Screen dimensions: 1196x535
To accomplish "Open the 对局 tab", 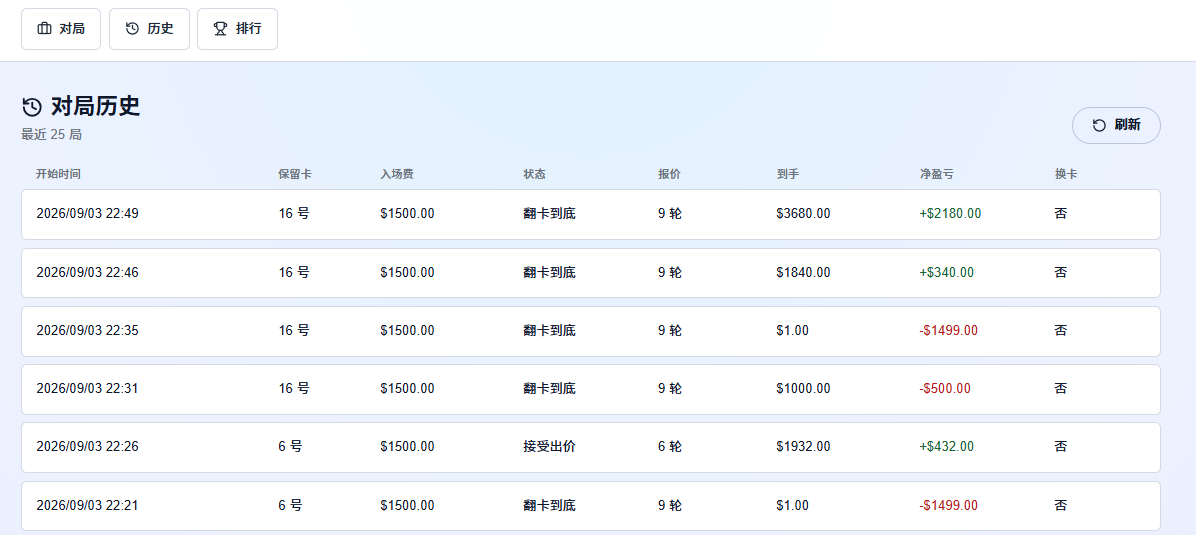I will [x=61, y=29].
